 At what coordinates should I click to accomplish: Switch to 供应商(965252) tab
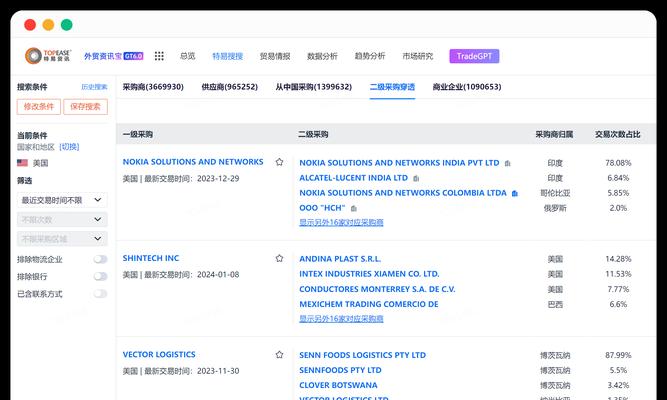(x=230, y=87)
